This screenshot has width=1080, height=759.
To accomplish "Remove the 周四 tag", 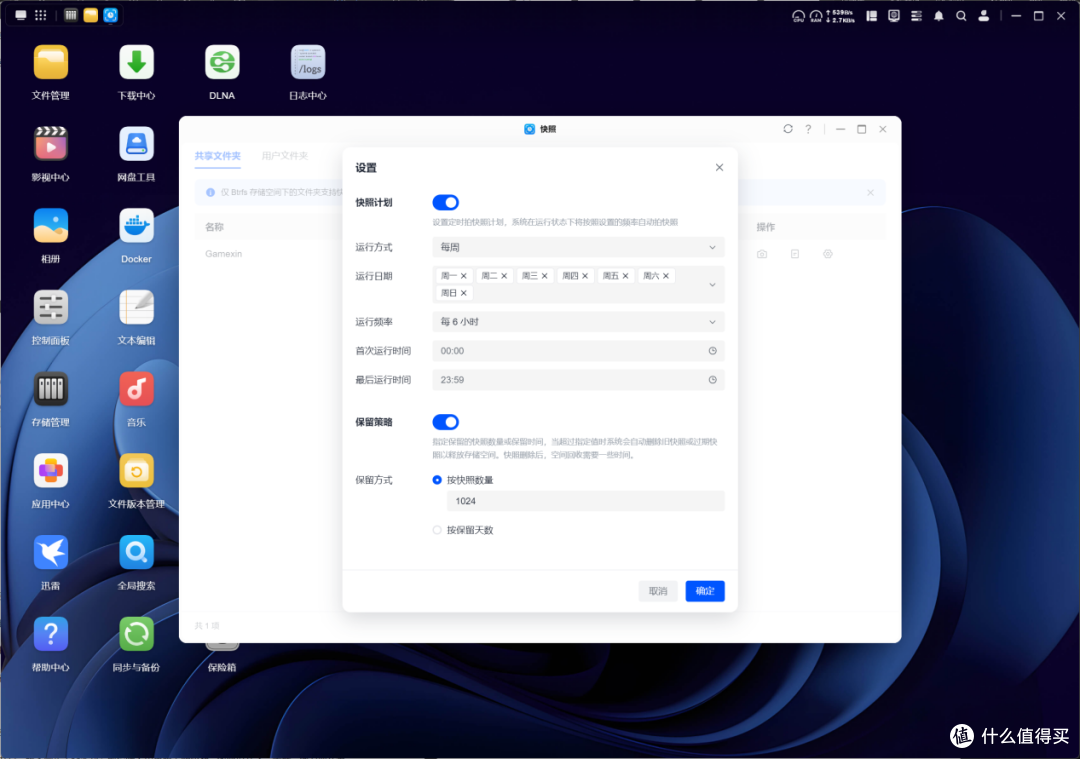I will (x=585, y=276).
